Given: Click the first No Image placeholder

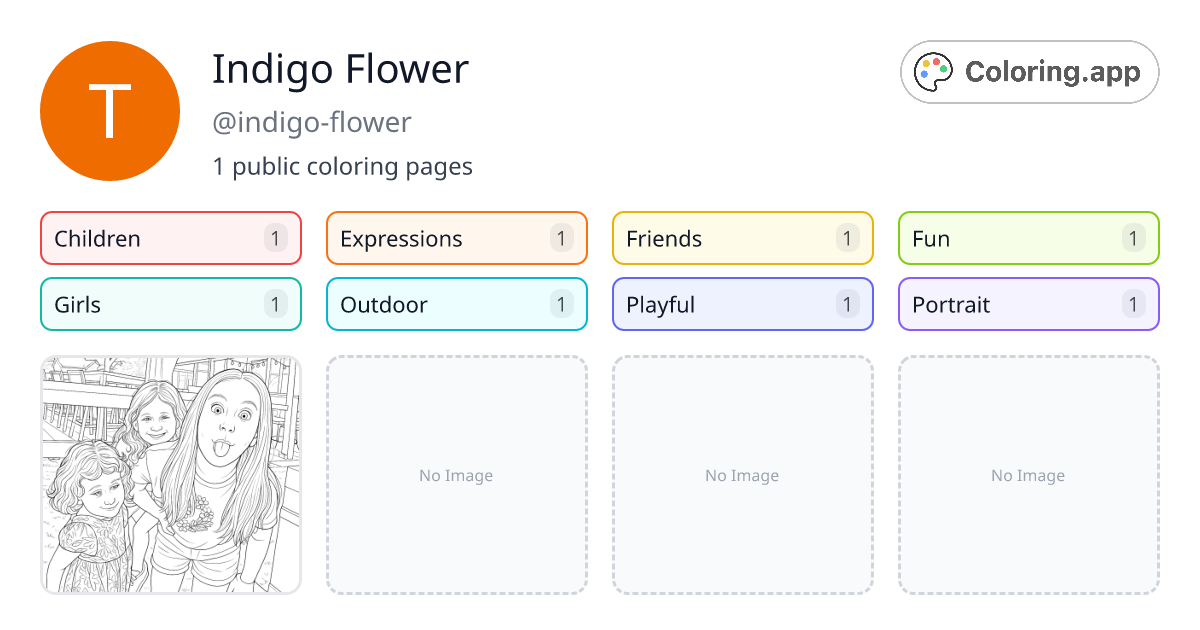Looking at the screenshot, I should click(456, 475).
